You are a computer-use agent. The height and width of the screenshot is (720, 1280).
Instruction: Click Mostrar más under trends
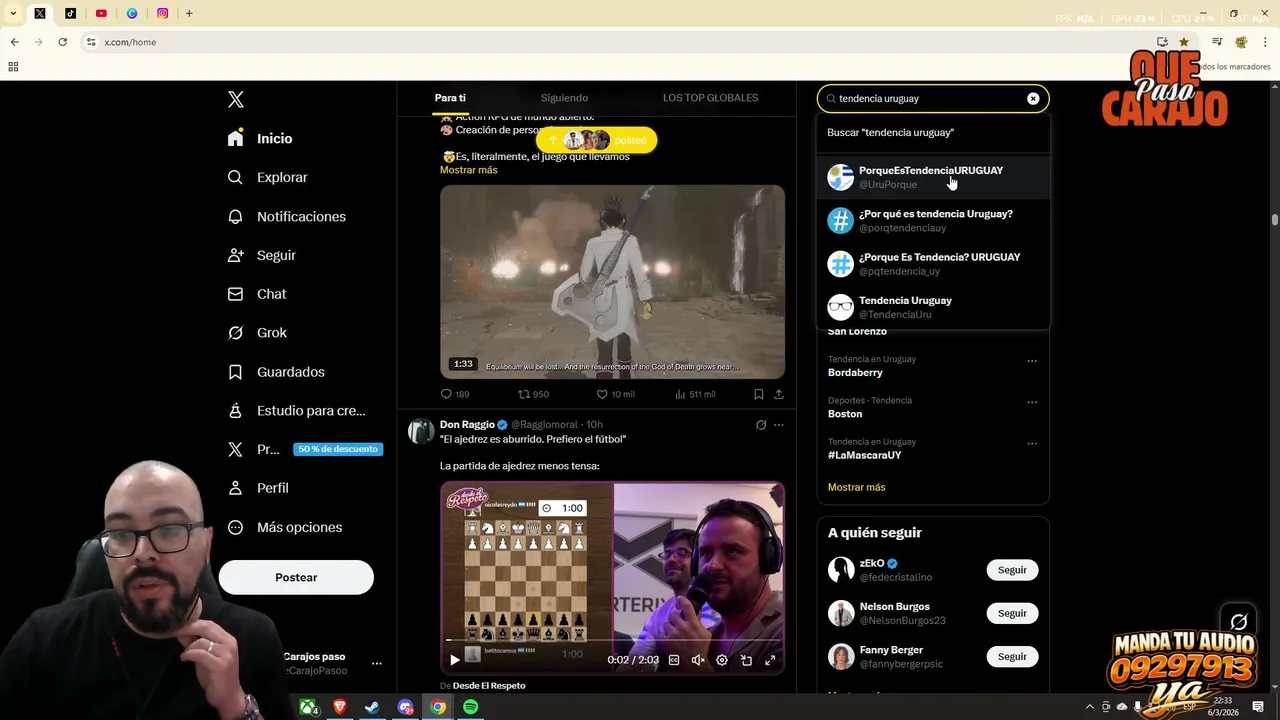pos(856,487)
